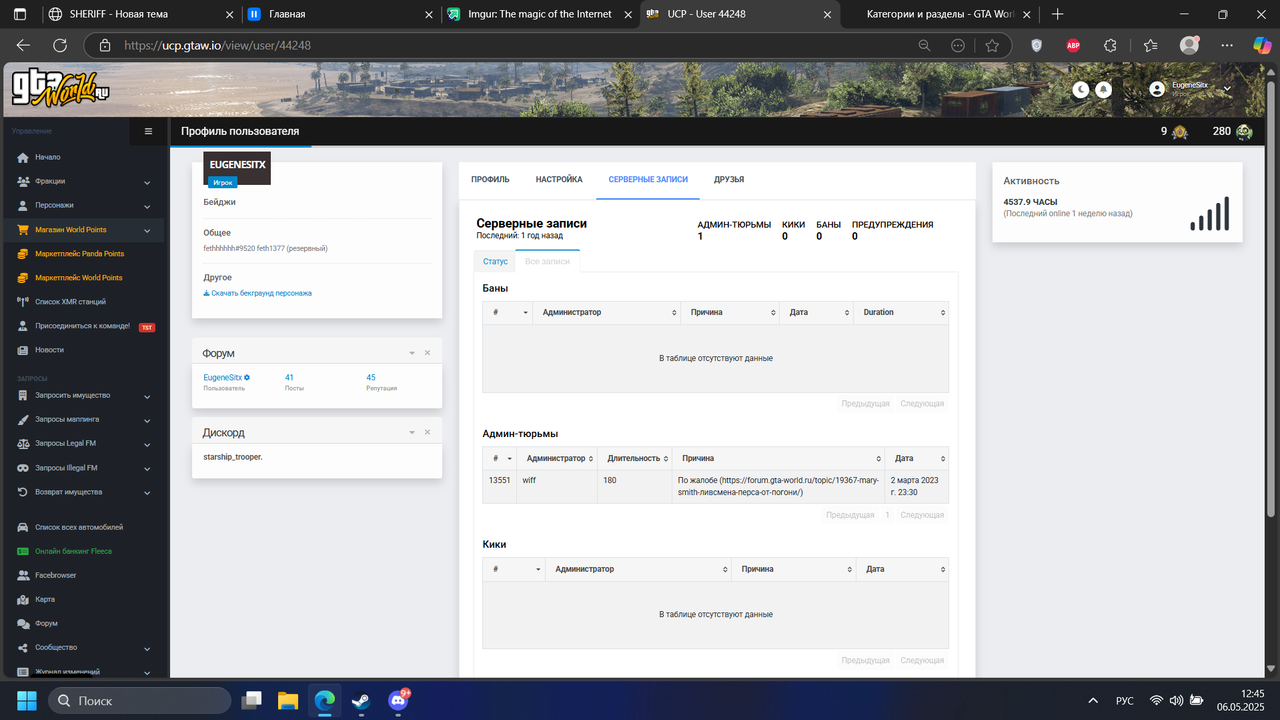Close the Форум panel
The height and width of the screenshot is (720, 1280).
coord(427,353)
